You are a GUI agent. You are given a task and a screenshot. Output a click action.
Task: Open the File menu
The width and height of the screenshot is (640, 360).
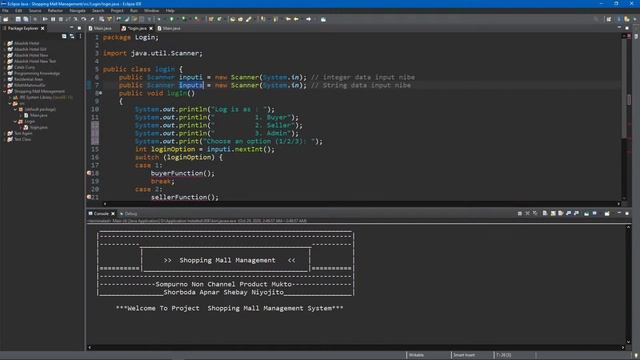(x=5, y=11)
